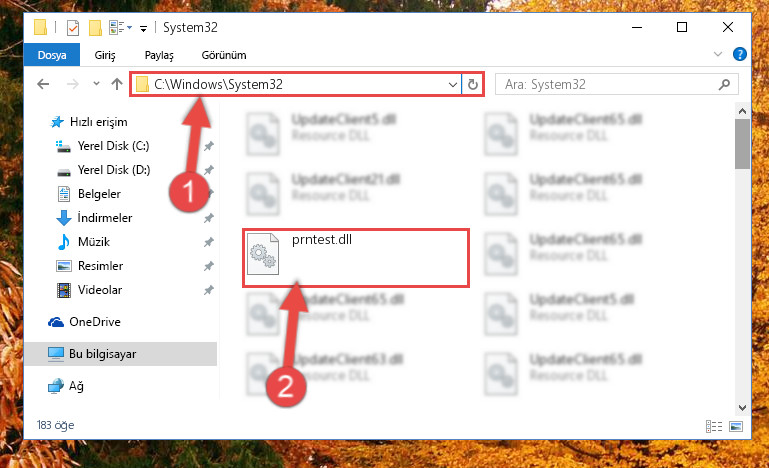
Task: Go up one folder level arrow
Action: [117, 84]
